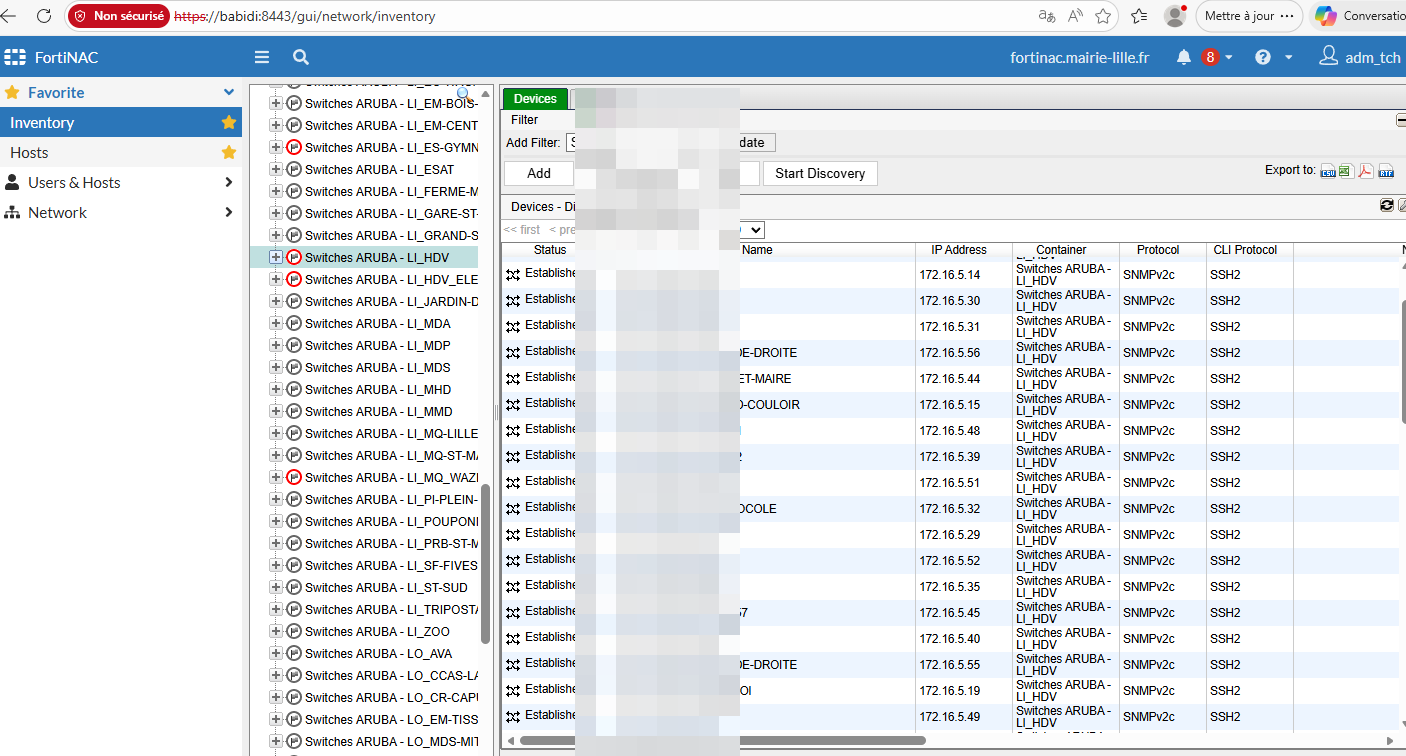Screen dimensions: 1406x756
Task: Open the Hosts sidebar item
Action: click(121, 153)
